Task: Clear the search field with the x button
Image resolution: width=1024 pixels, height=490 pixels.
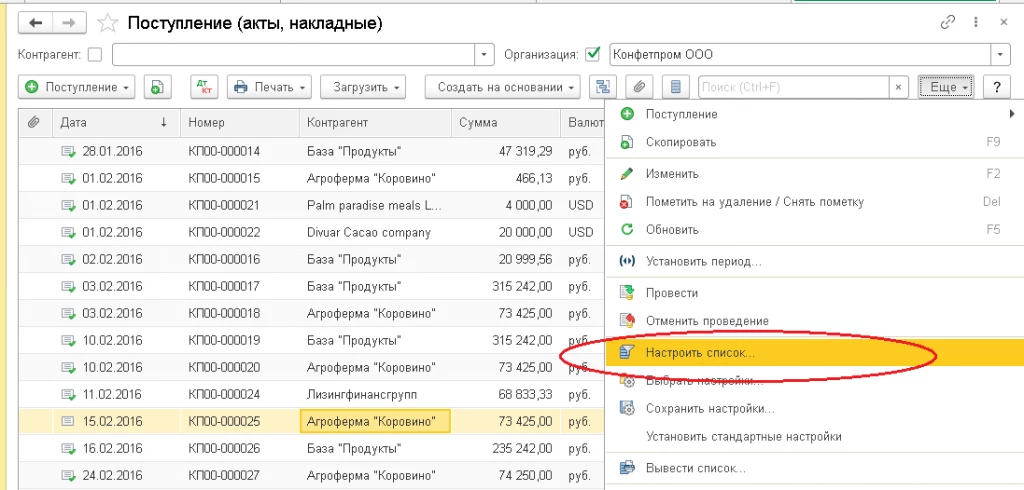Action: pyautogui.click(x=899, y=87)
